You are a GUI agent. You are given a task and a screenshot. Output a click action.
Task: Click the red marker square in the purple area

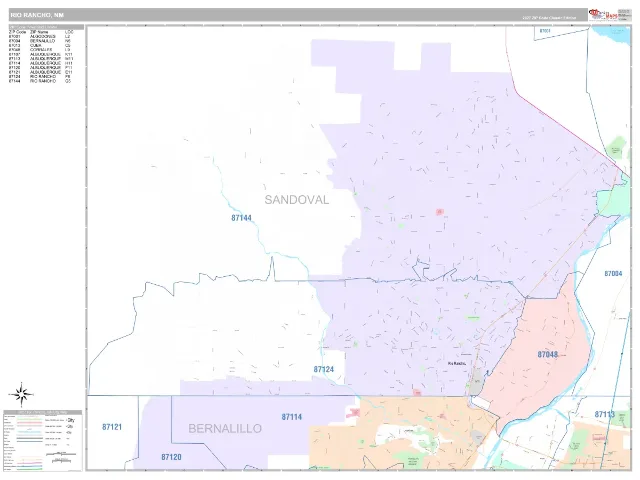coord(440,211)
